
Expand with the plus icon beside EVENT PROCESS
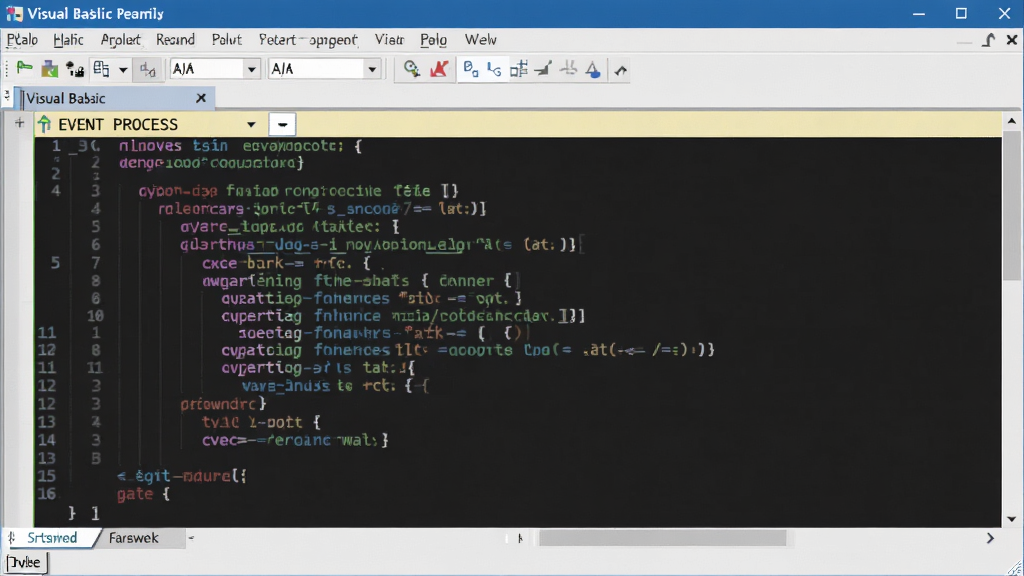tap(20, 123)
